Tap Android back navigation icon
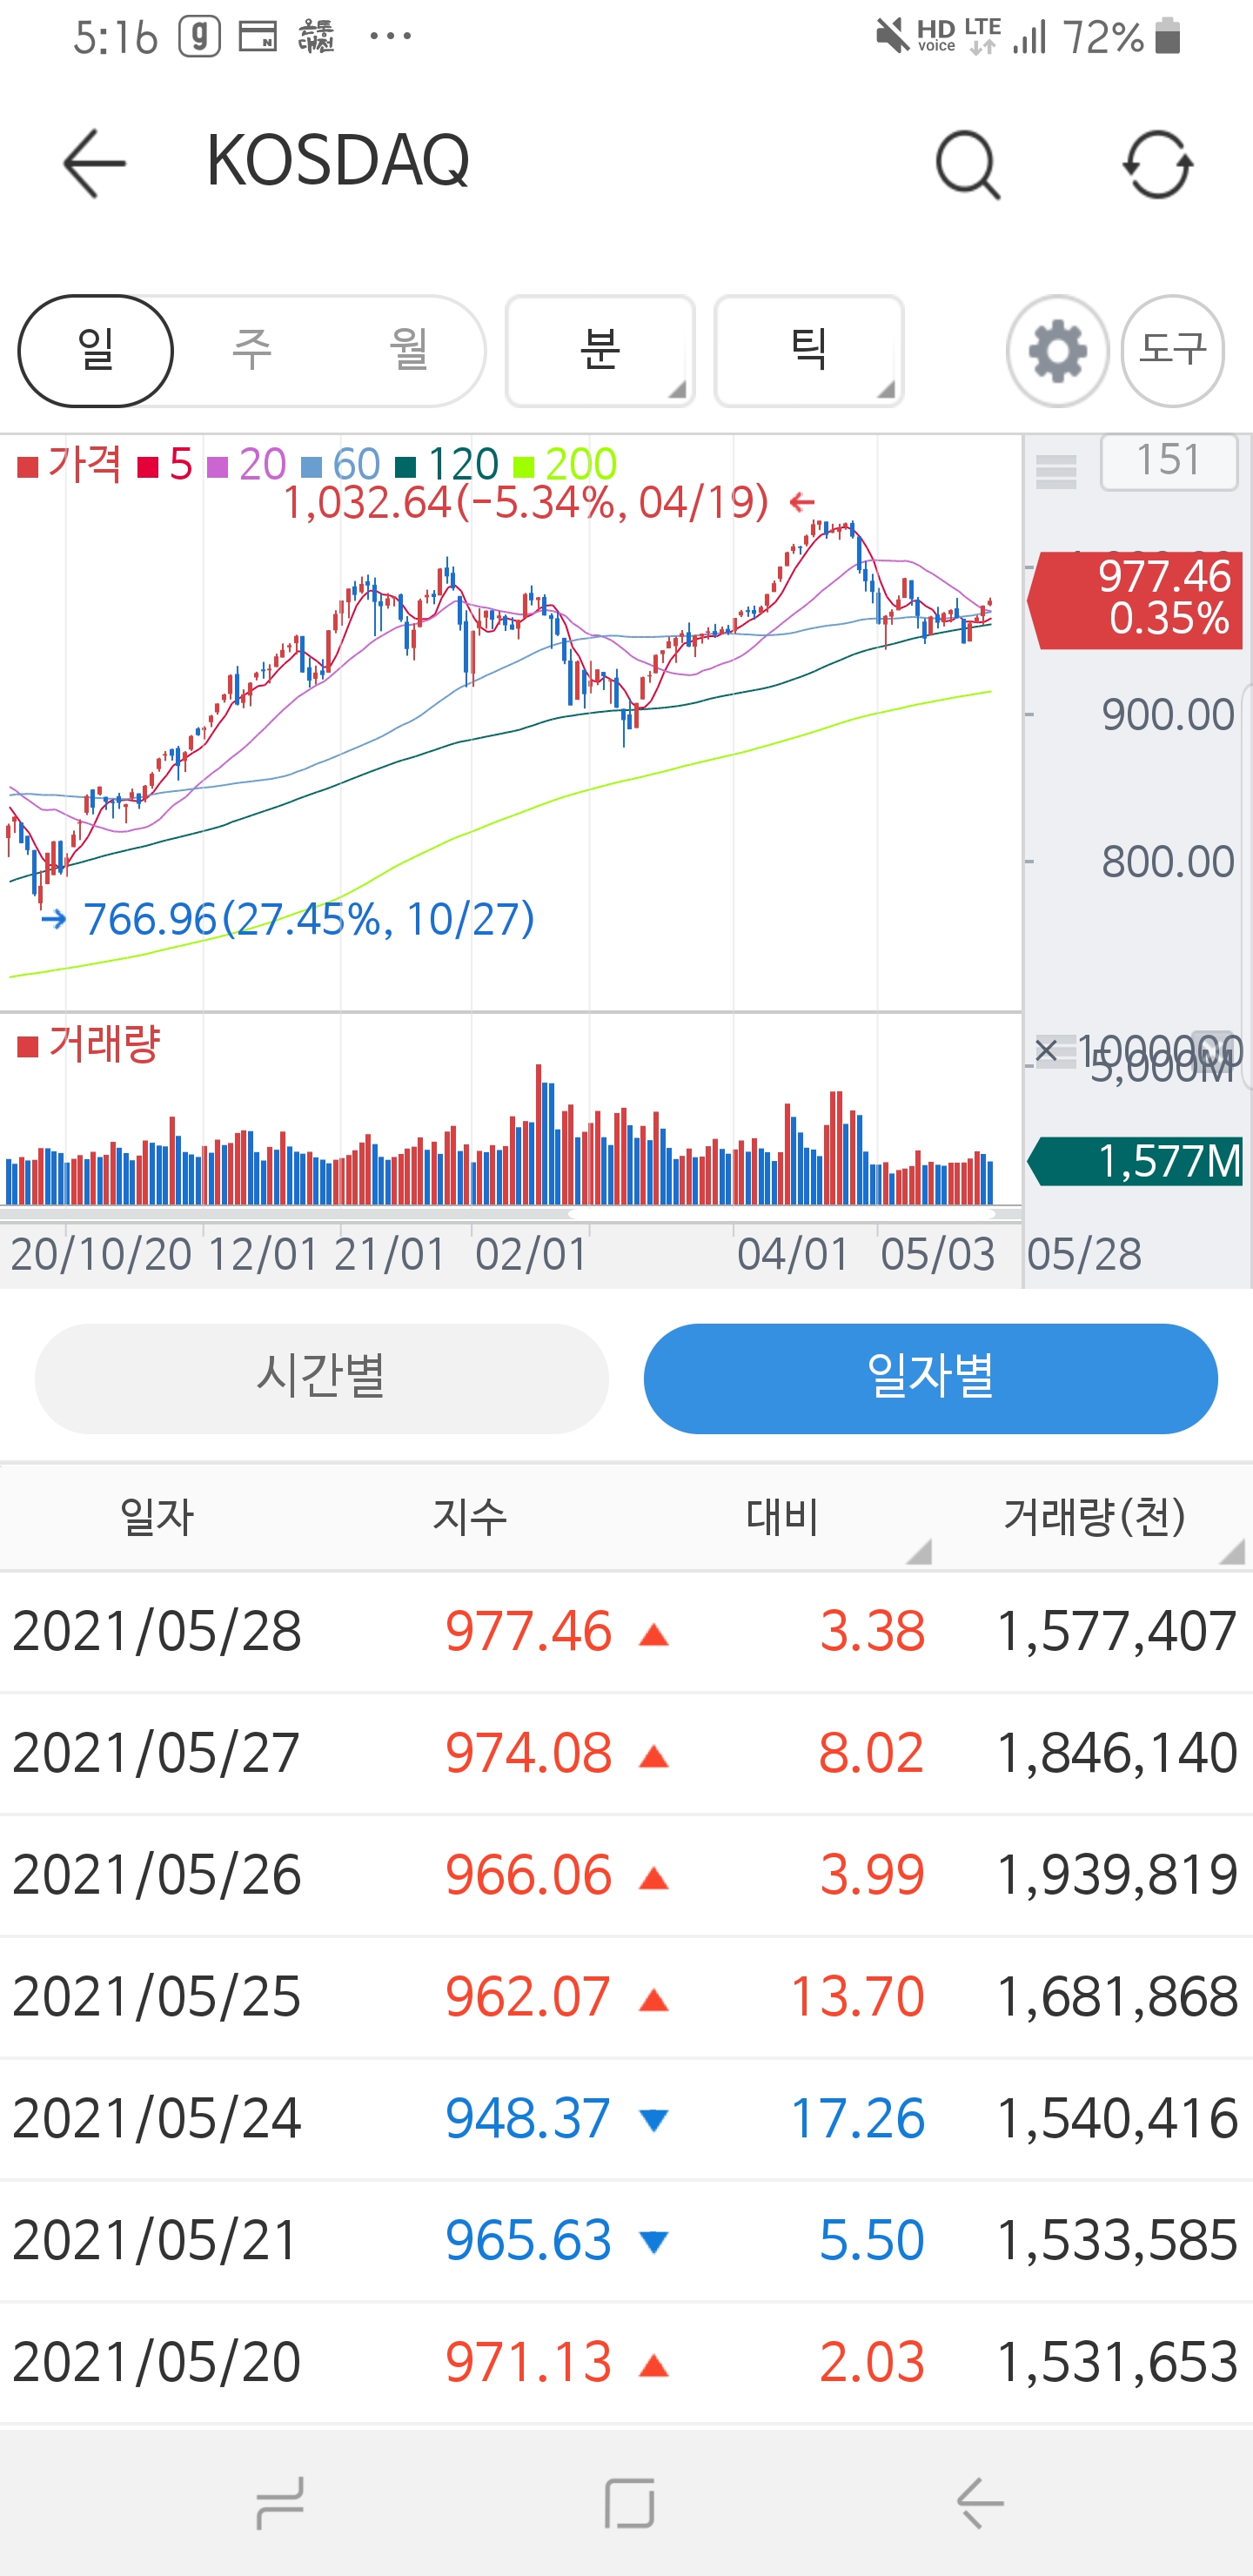 click(979, 2503)
